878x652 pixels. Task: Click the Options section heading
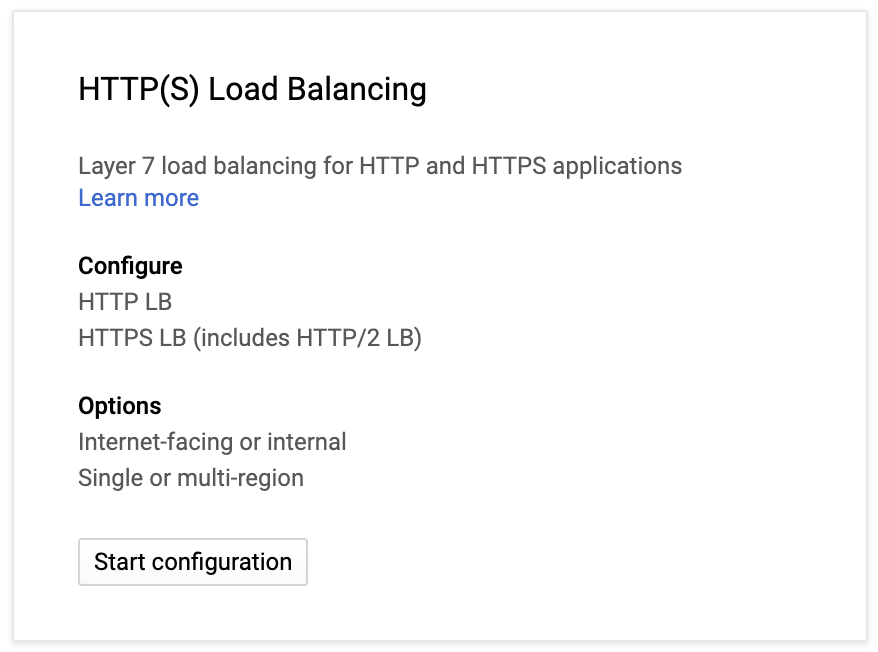[x=119, y=406]
